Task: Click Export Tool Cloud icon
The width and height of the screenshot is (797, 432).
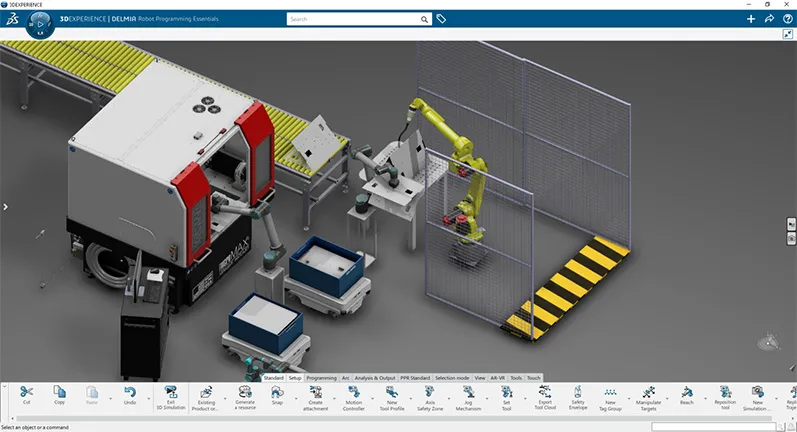Action: (x=545, y=391)
